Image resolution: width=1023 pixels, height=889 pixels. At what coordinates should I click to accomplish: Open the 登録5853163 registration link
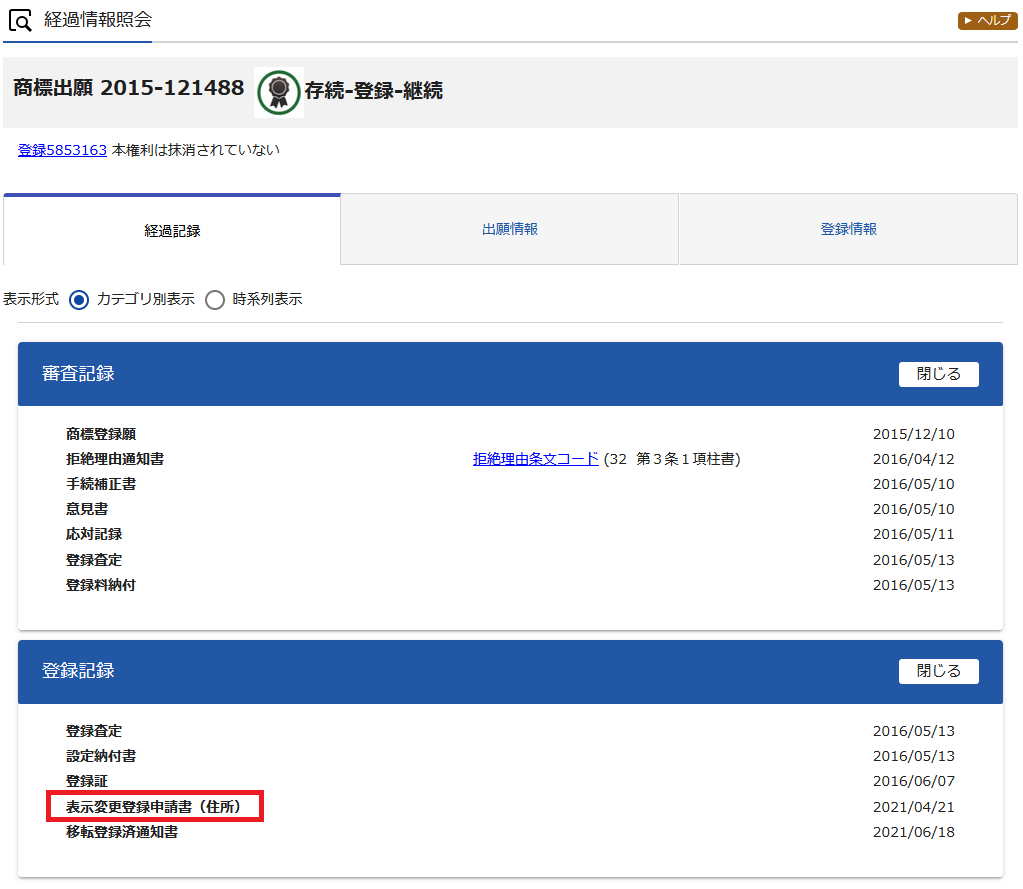62,150
